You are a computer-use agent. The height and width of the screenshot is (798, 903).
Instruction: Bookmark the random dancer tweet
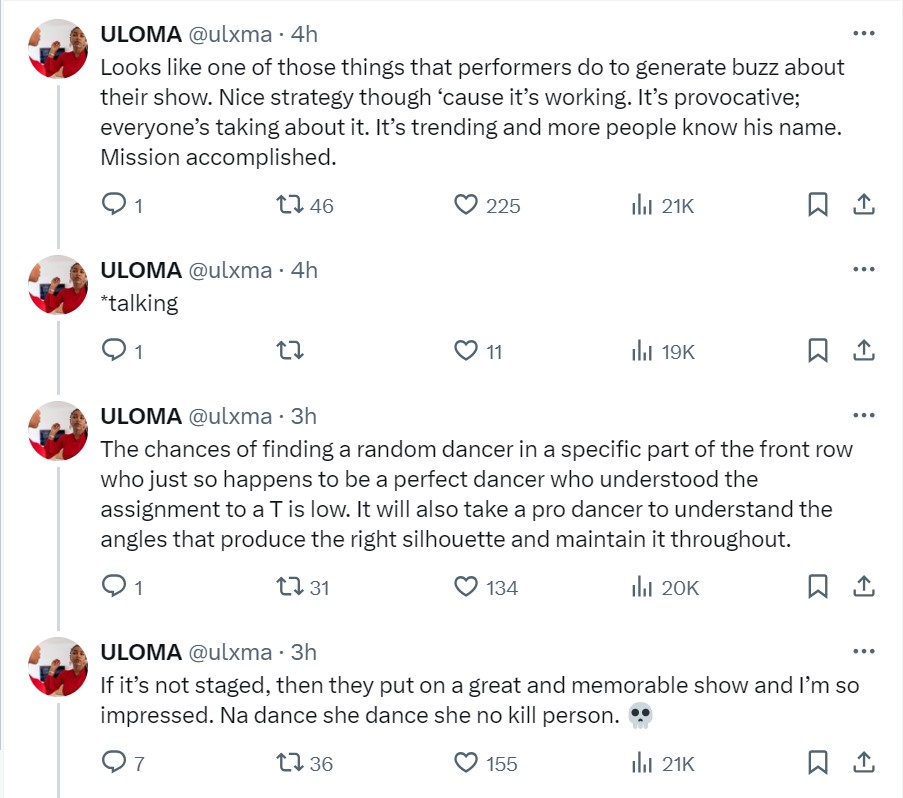817,587
